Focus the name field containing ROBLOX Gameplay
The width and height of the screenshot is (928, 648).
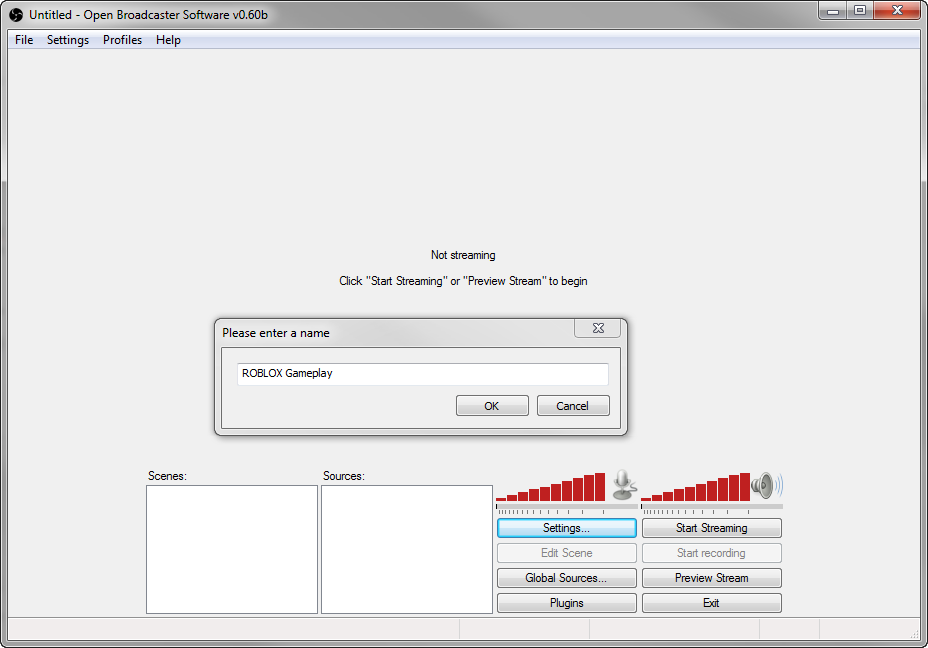point(423,373)
